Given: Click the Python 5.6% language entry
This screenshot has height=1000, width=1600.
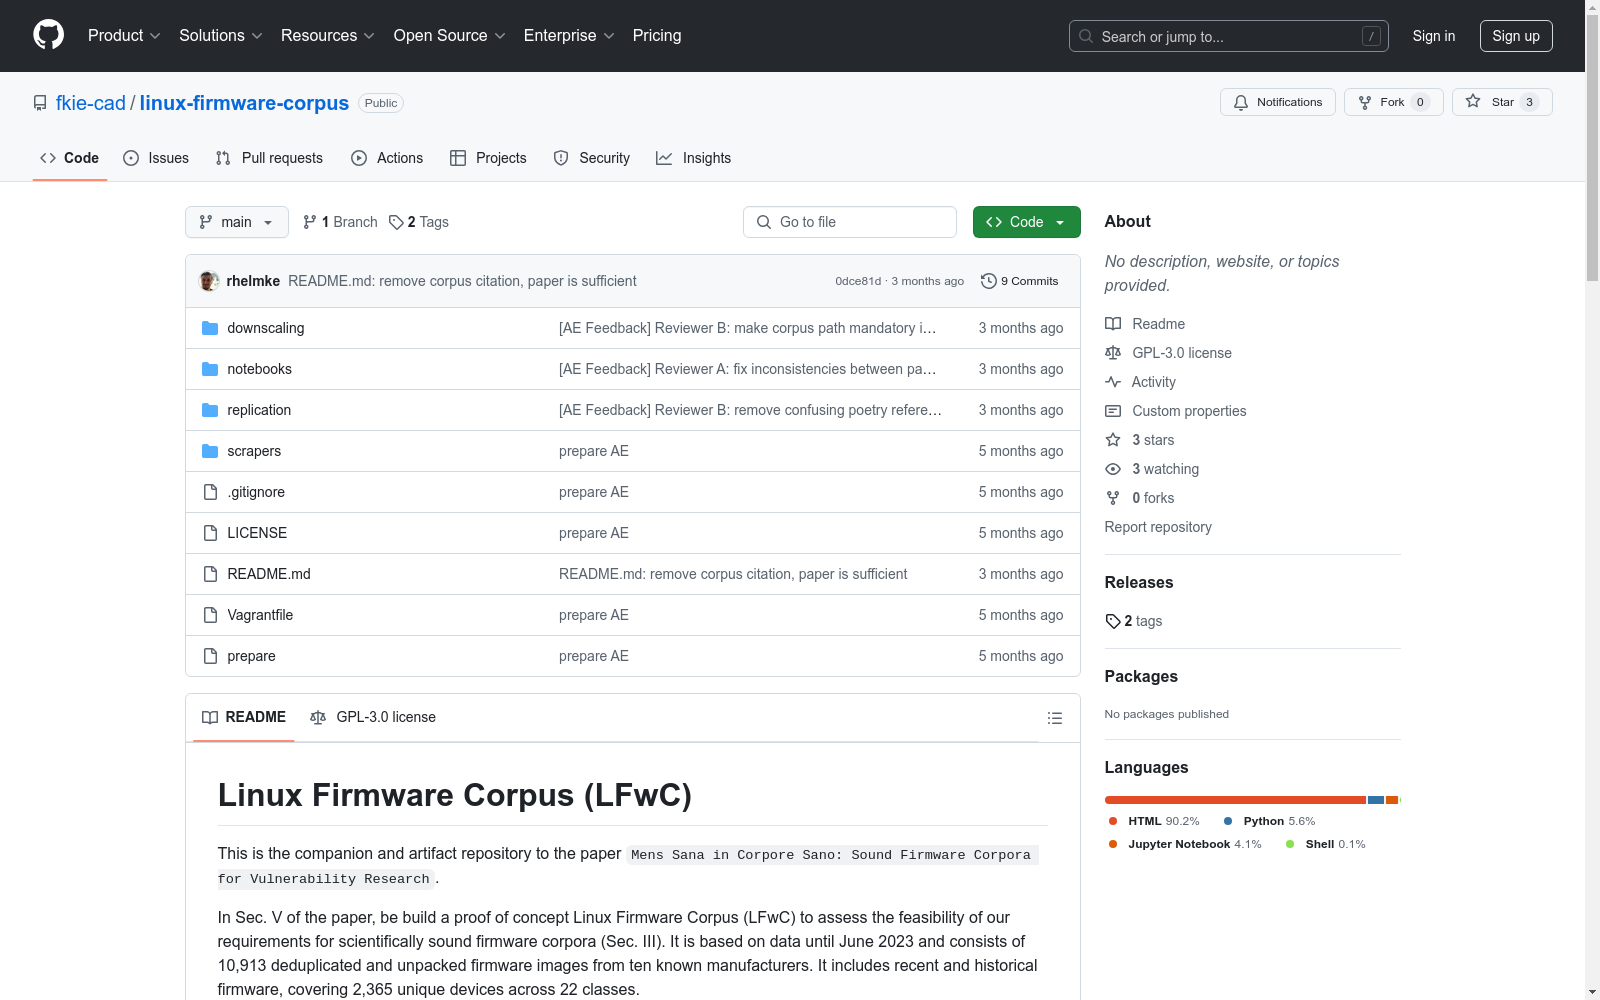Looking at the screenshot, I should (x=1270, y=821).
